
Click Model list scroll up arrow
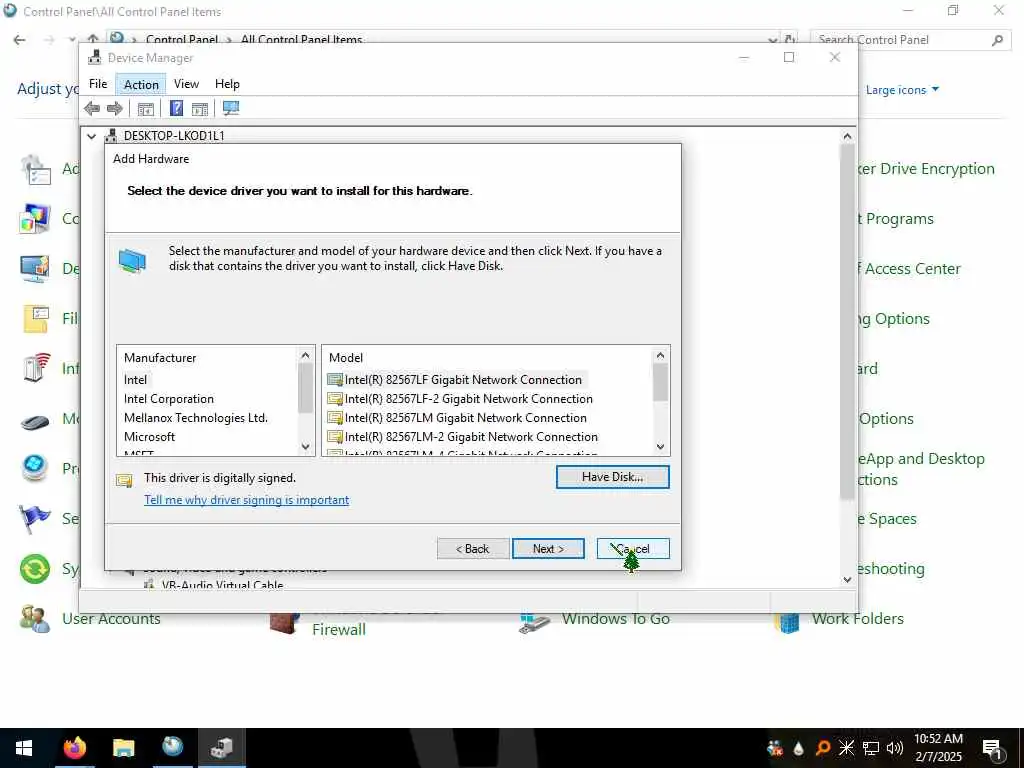pos(660,356)
